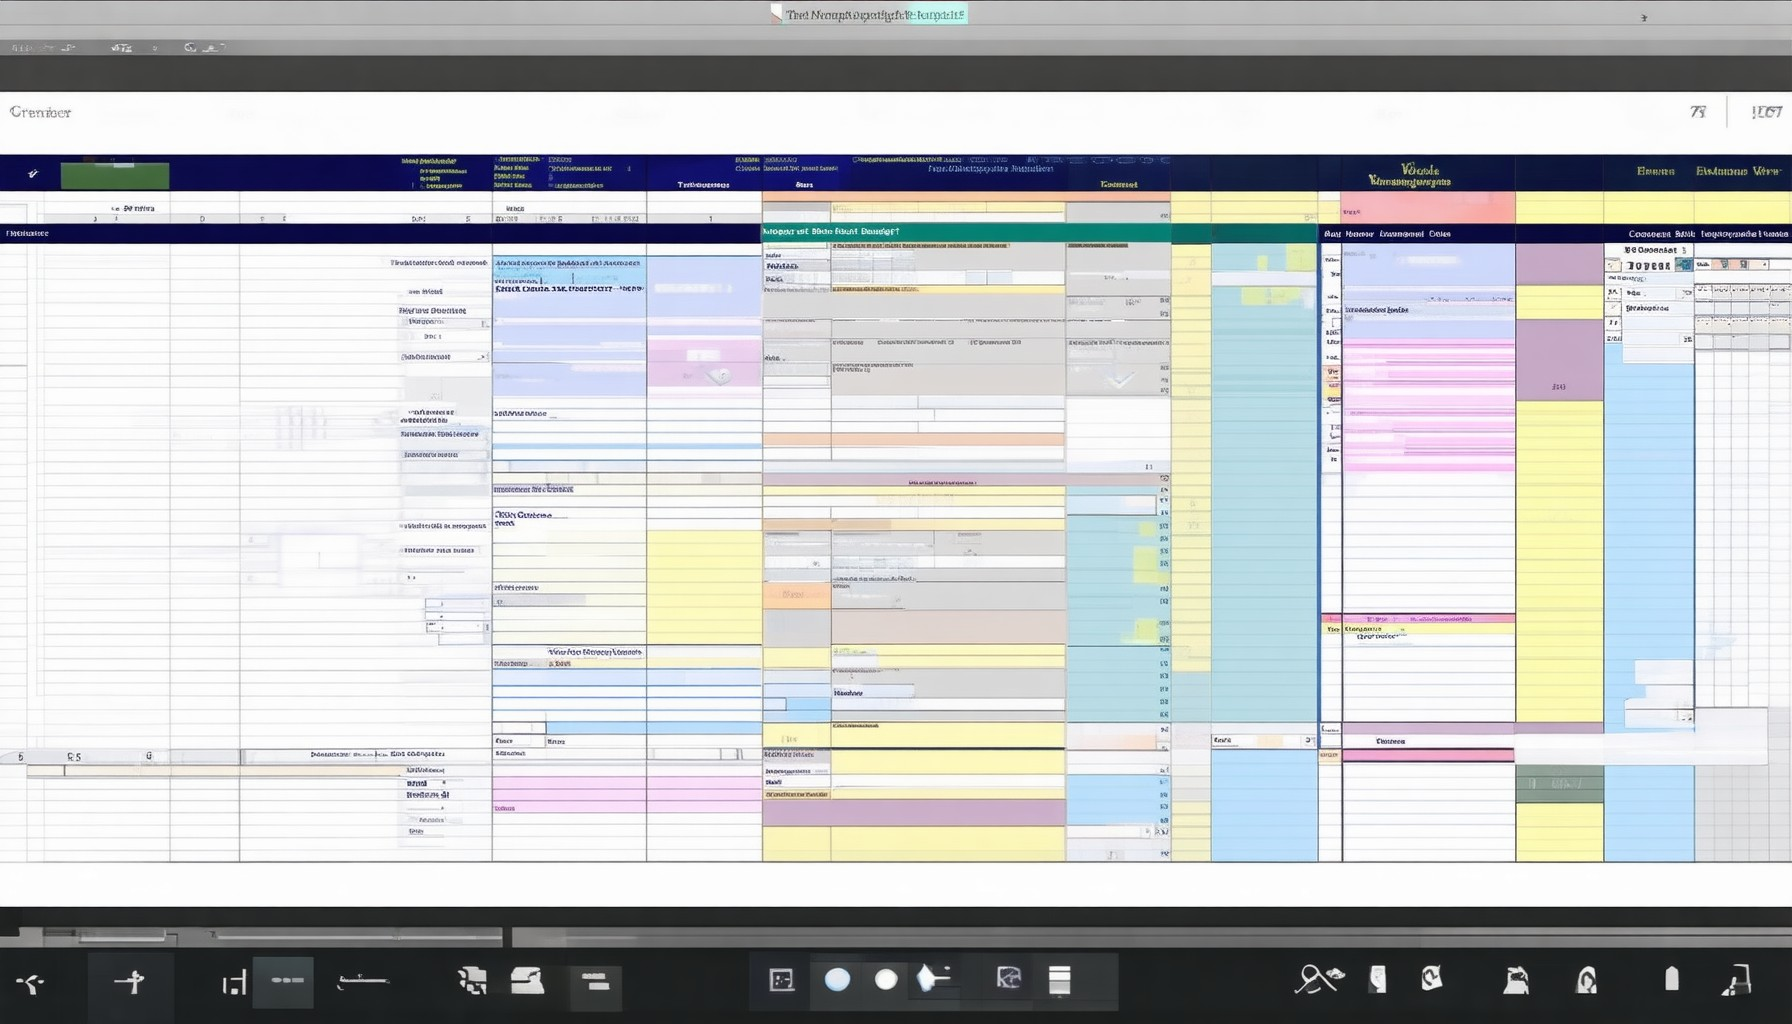This screenshot has height=1024, width=1792.
Task: Select the light blue circle in the bottom toolbar
Action: pos(837,980)
